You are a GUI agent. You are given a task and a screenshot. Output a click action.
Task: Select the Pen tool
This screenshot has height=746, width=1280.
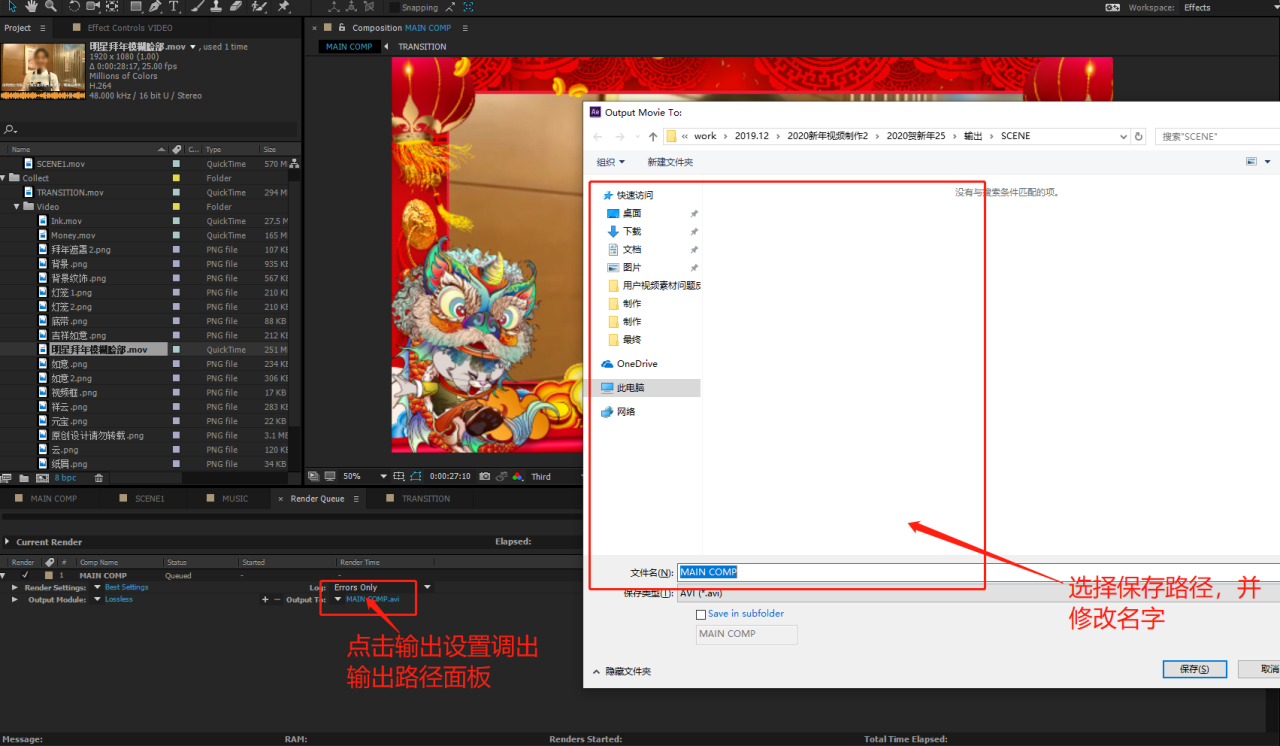pos(155,6)
